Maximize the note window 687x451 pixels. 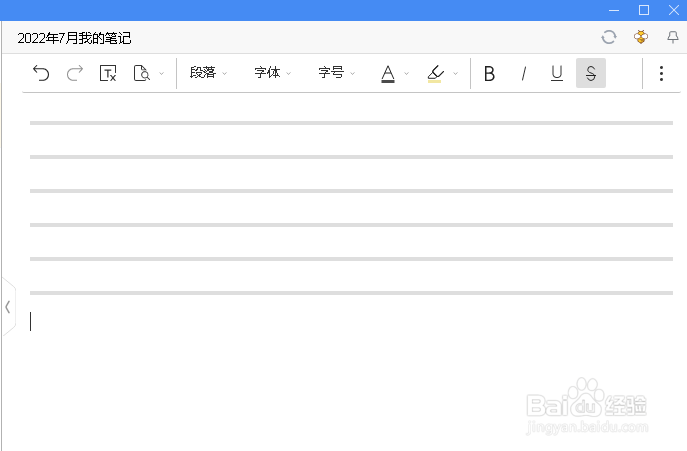(644, 10)
